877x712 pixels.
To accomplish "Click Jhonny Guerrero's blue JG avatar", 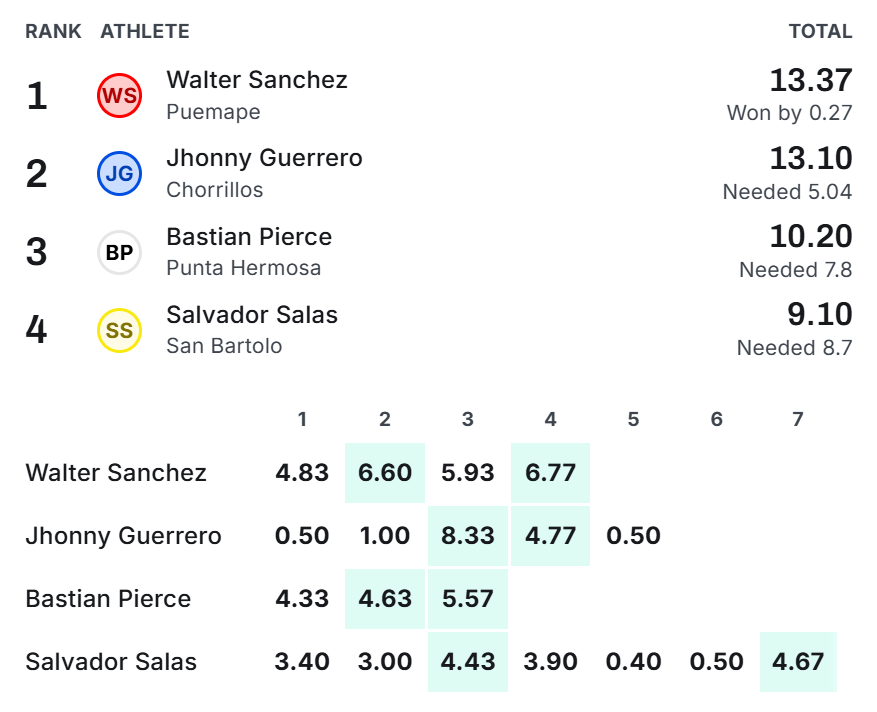I will (x=119, y=174).
